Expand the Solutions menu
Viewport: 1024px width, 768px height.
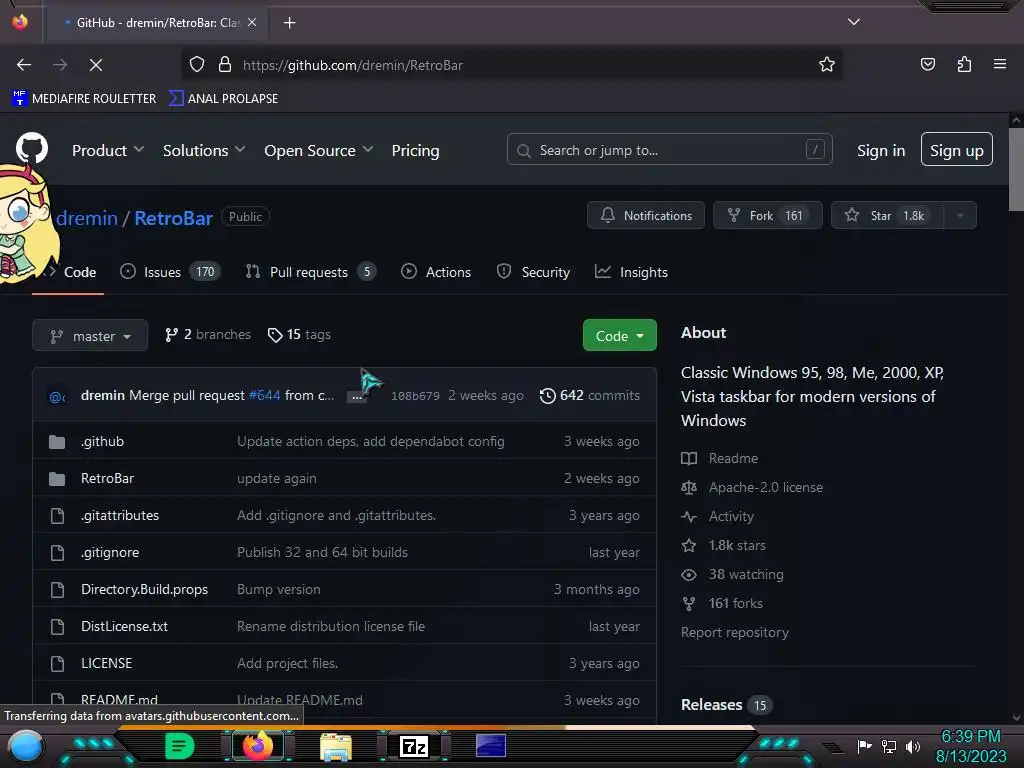204,150
